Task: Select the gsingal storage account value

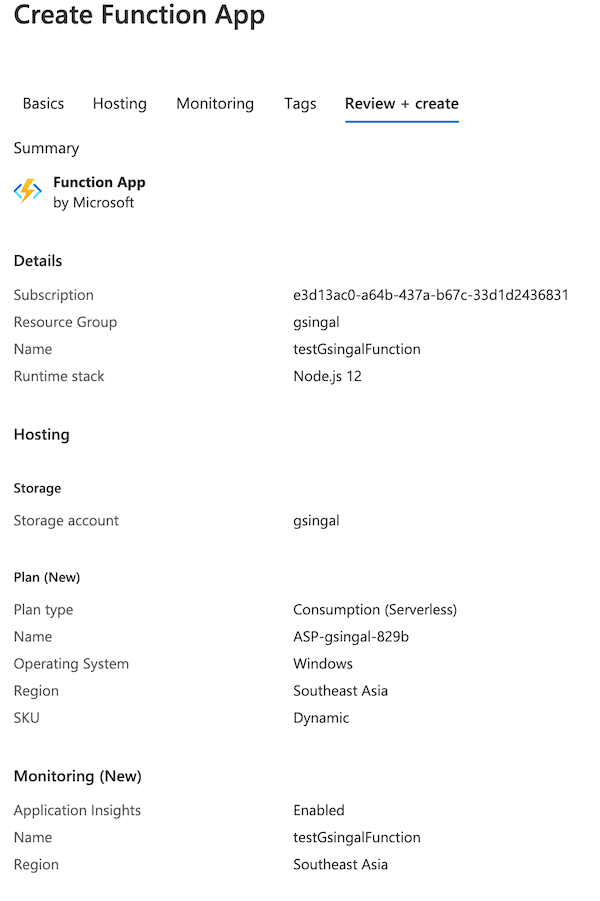Action: (x=316, y=520)
